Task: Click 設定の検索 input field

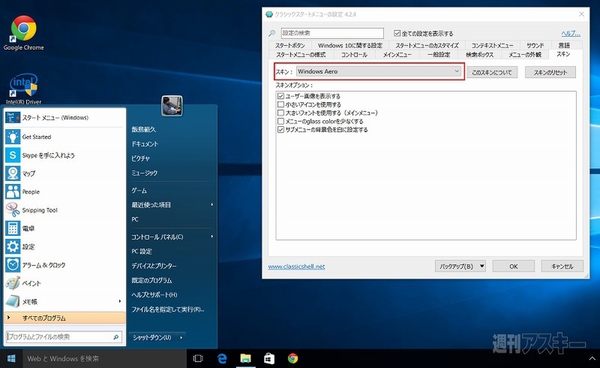Action: pyautogui.click(x=332, y=33)
